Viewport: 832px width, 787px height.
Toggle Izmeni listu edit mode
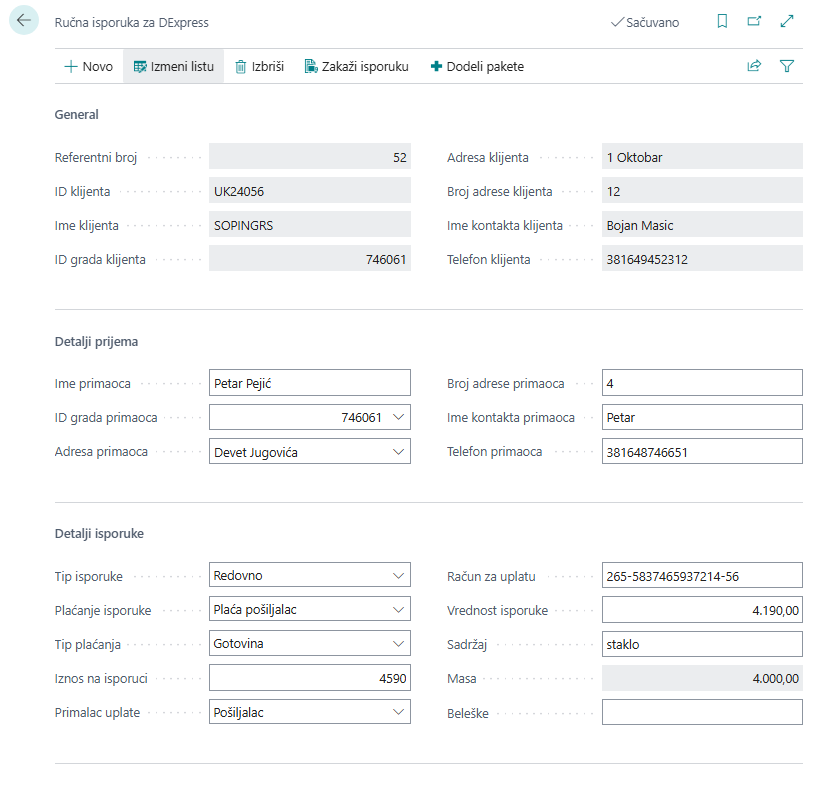pyautogui.click(x=174, y=66)
